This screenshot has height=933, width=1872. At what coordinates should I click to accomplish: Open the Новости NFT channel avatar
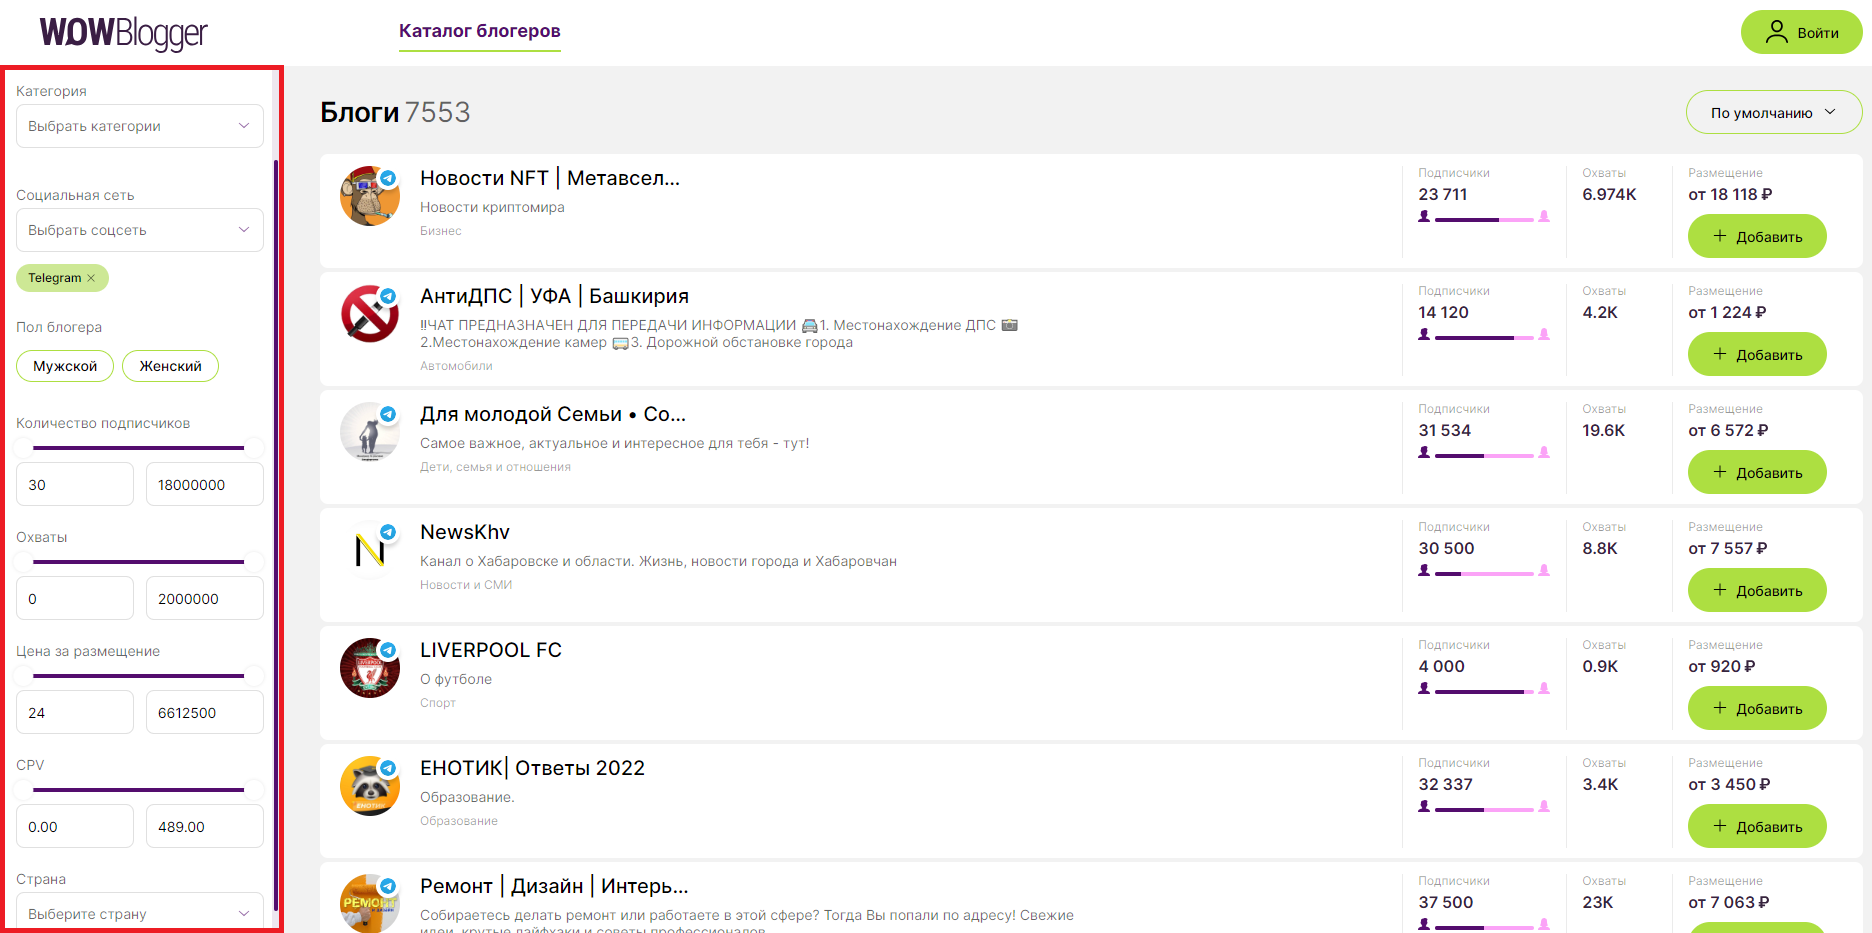click(369, 196)
